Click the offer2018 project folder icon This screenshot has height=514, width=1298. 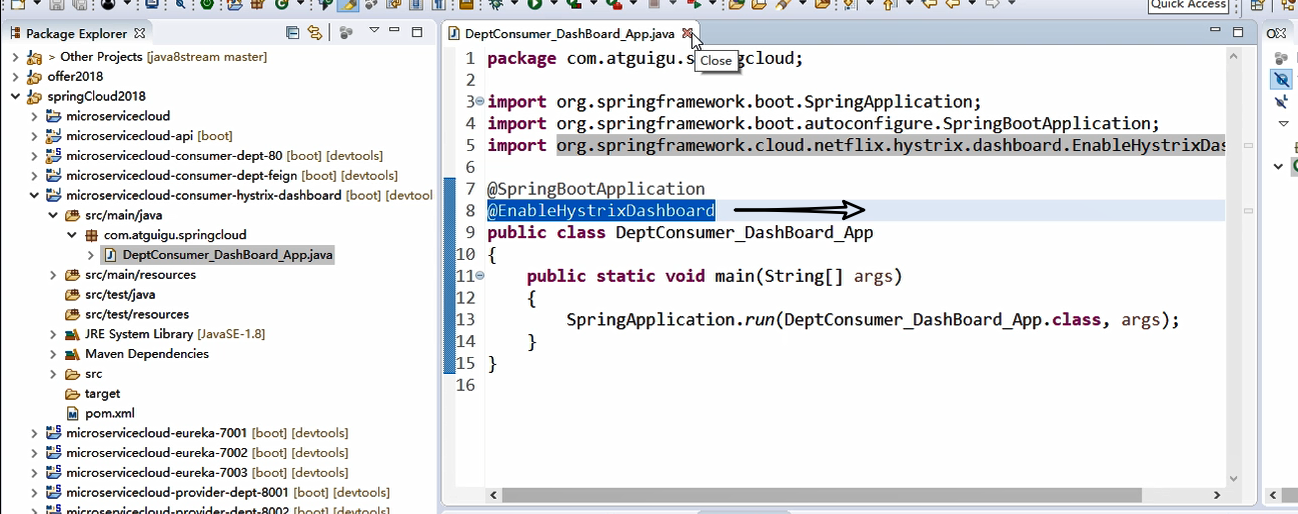(x=35, y=76)
